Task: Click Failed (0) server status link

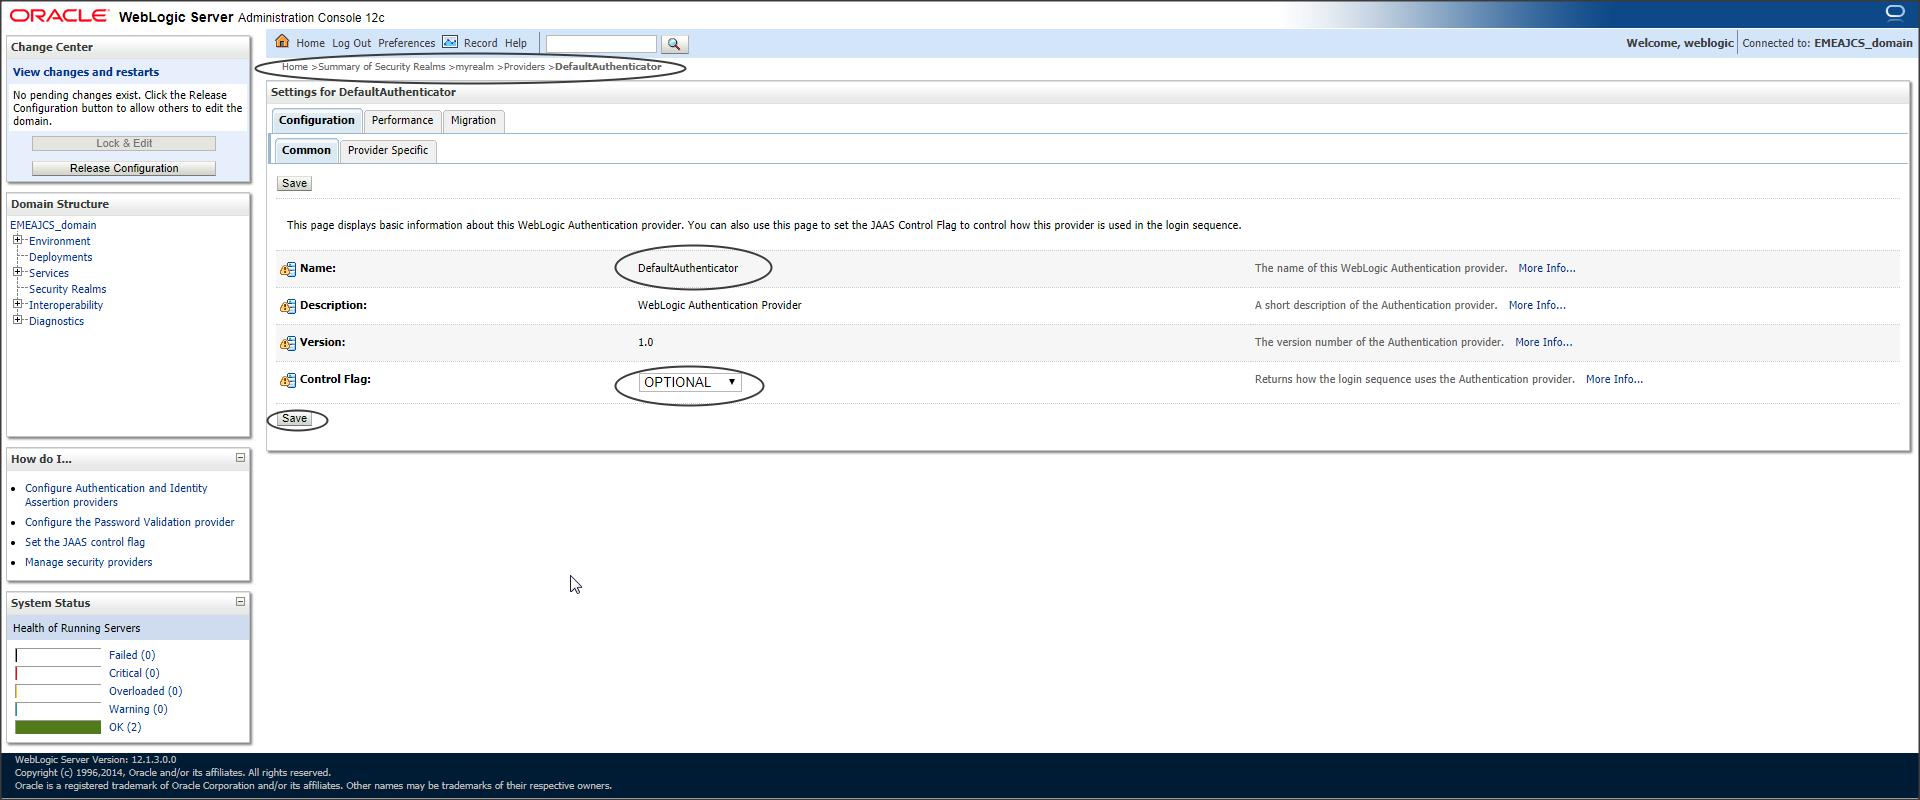Action: 132,655
